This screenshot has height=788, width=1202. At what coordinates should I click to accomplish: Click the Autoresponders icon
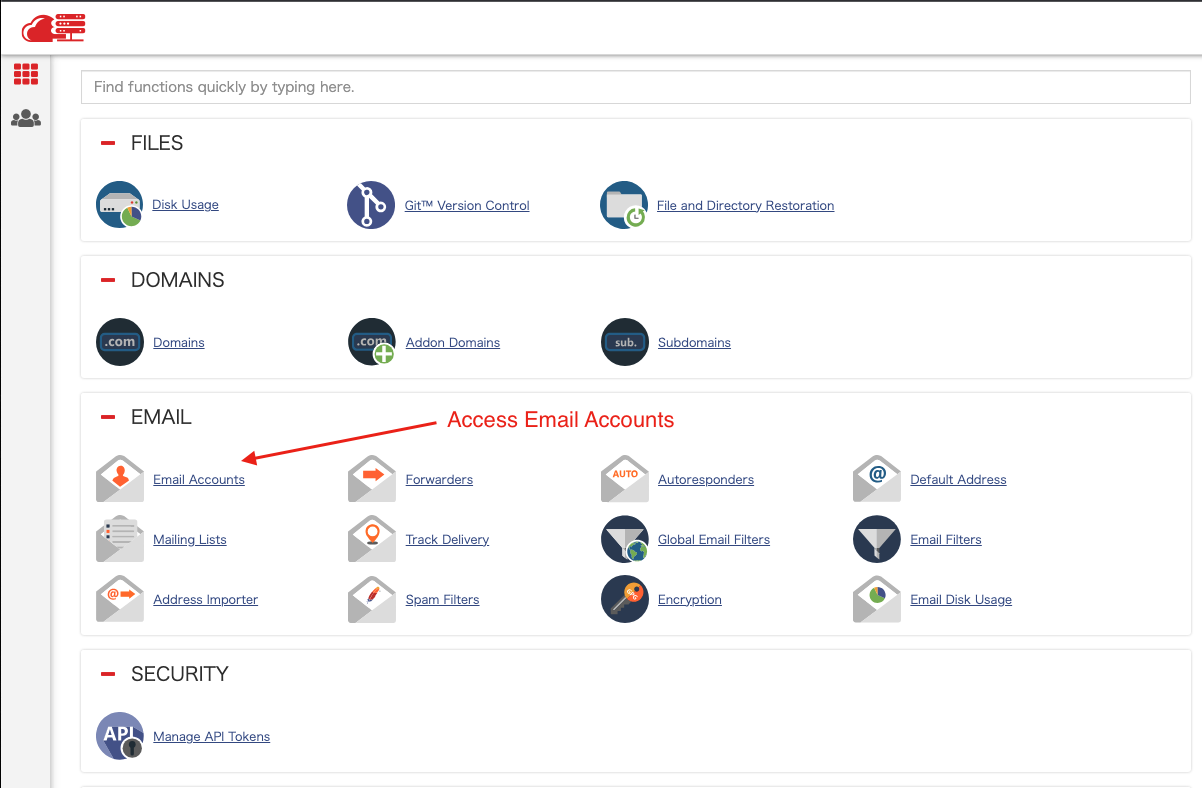pos(624,479)
